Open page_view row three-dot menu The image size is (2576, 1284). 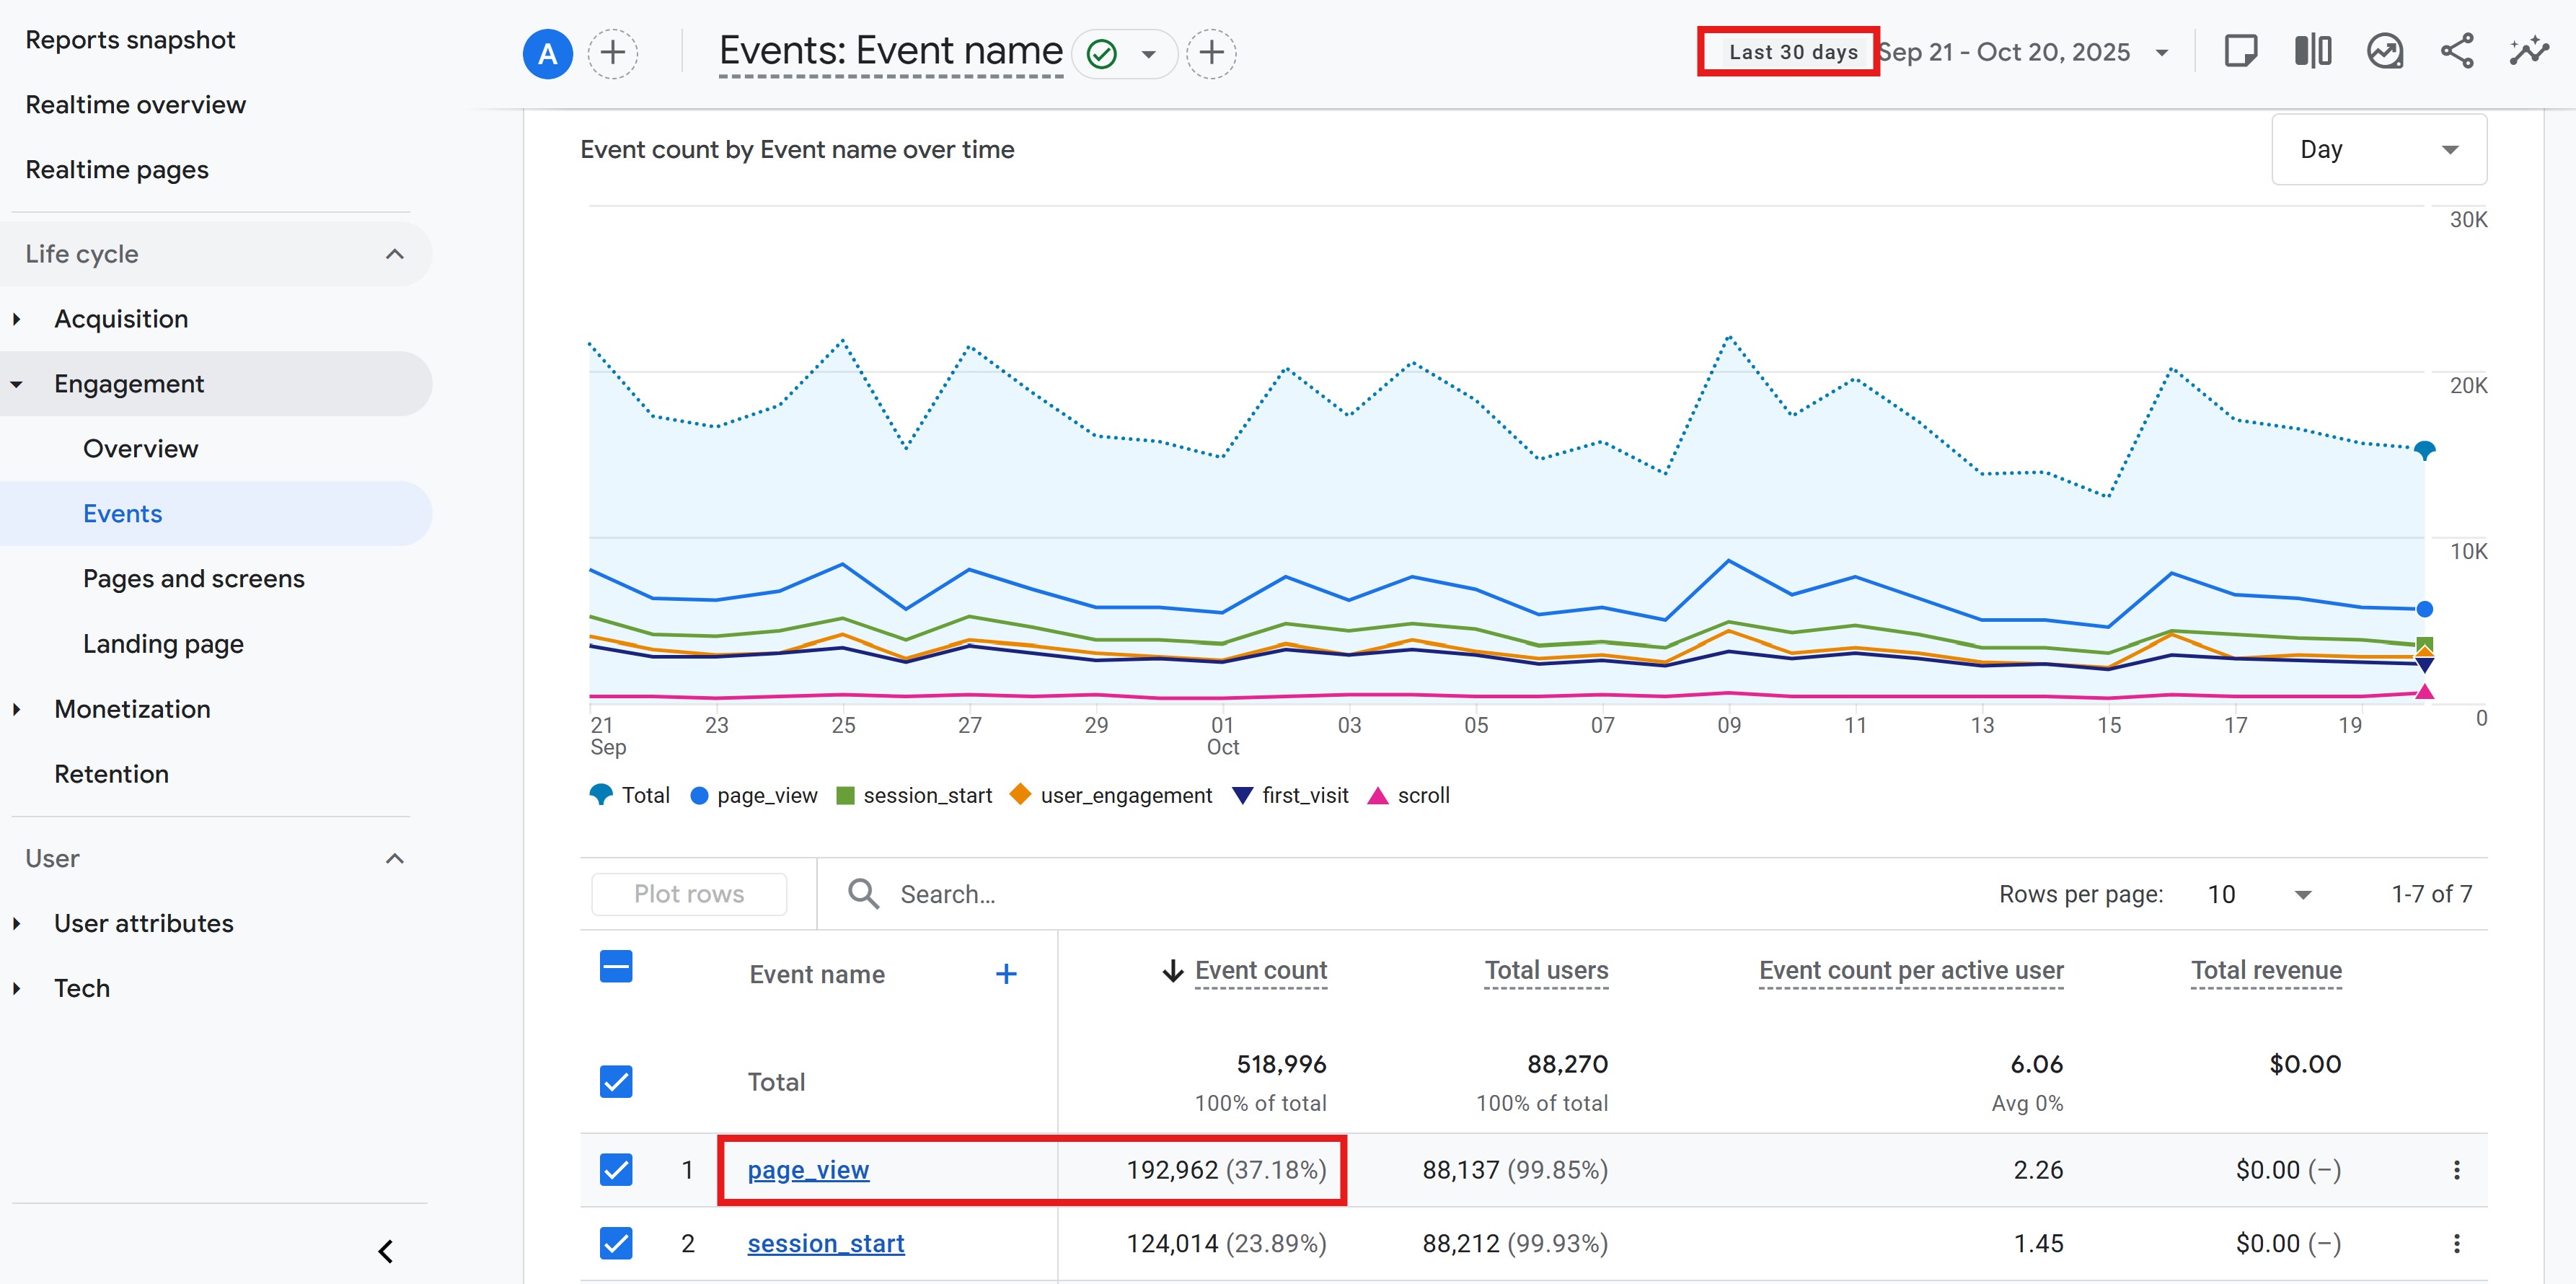tap(2456, 1170)
